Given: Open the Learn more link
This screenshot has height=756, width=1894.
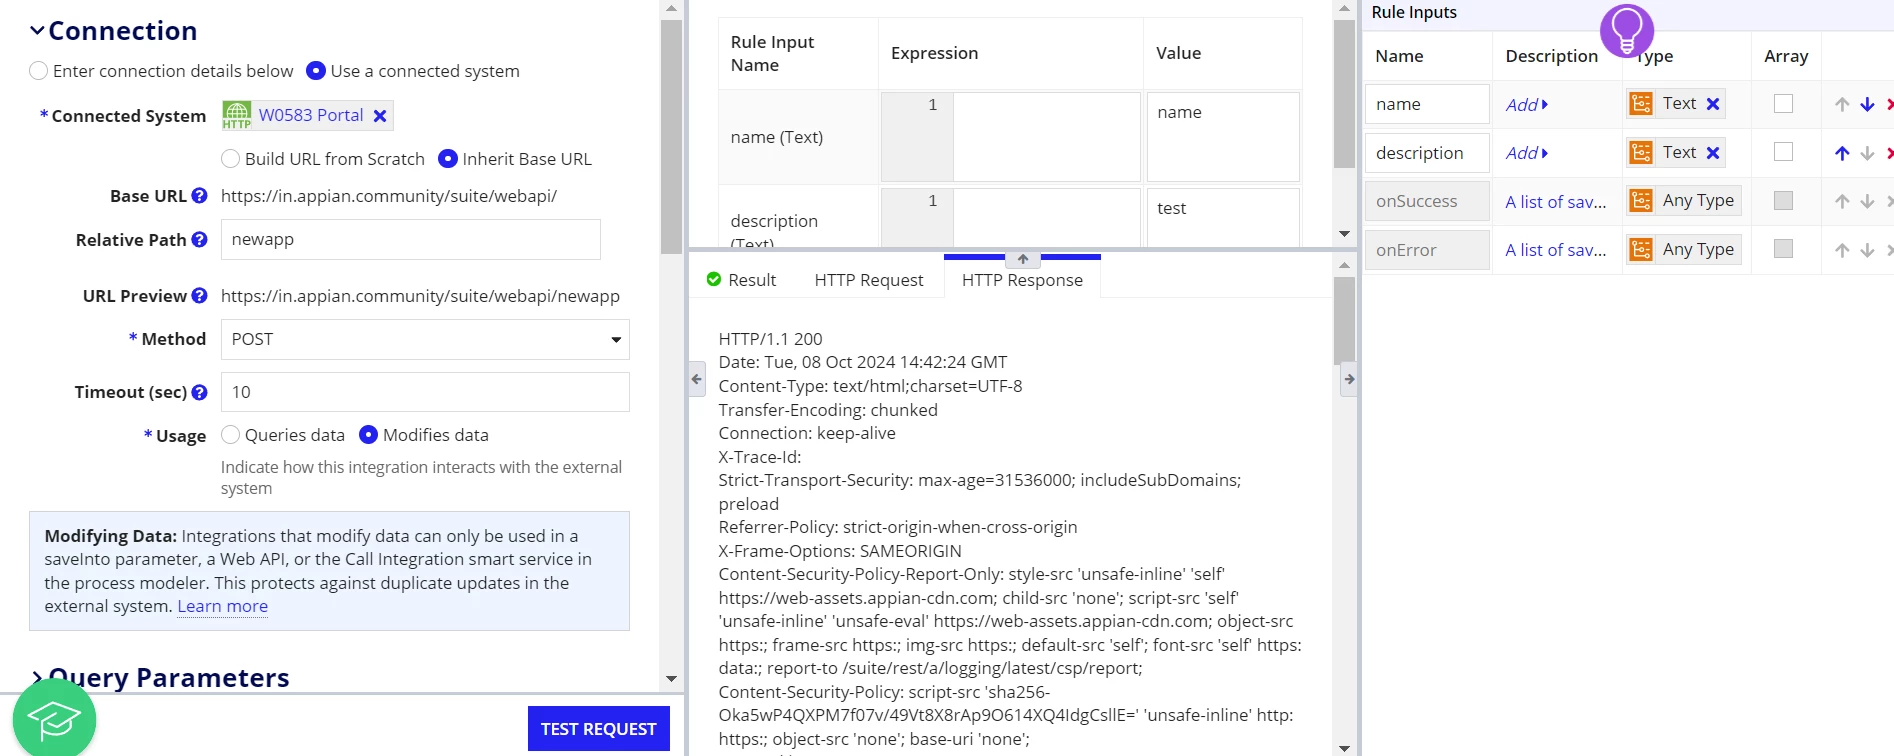Looking at the screenshot, I should 222,607.
